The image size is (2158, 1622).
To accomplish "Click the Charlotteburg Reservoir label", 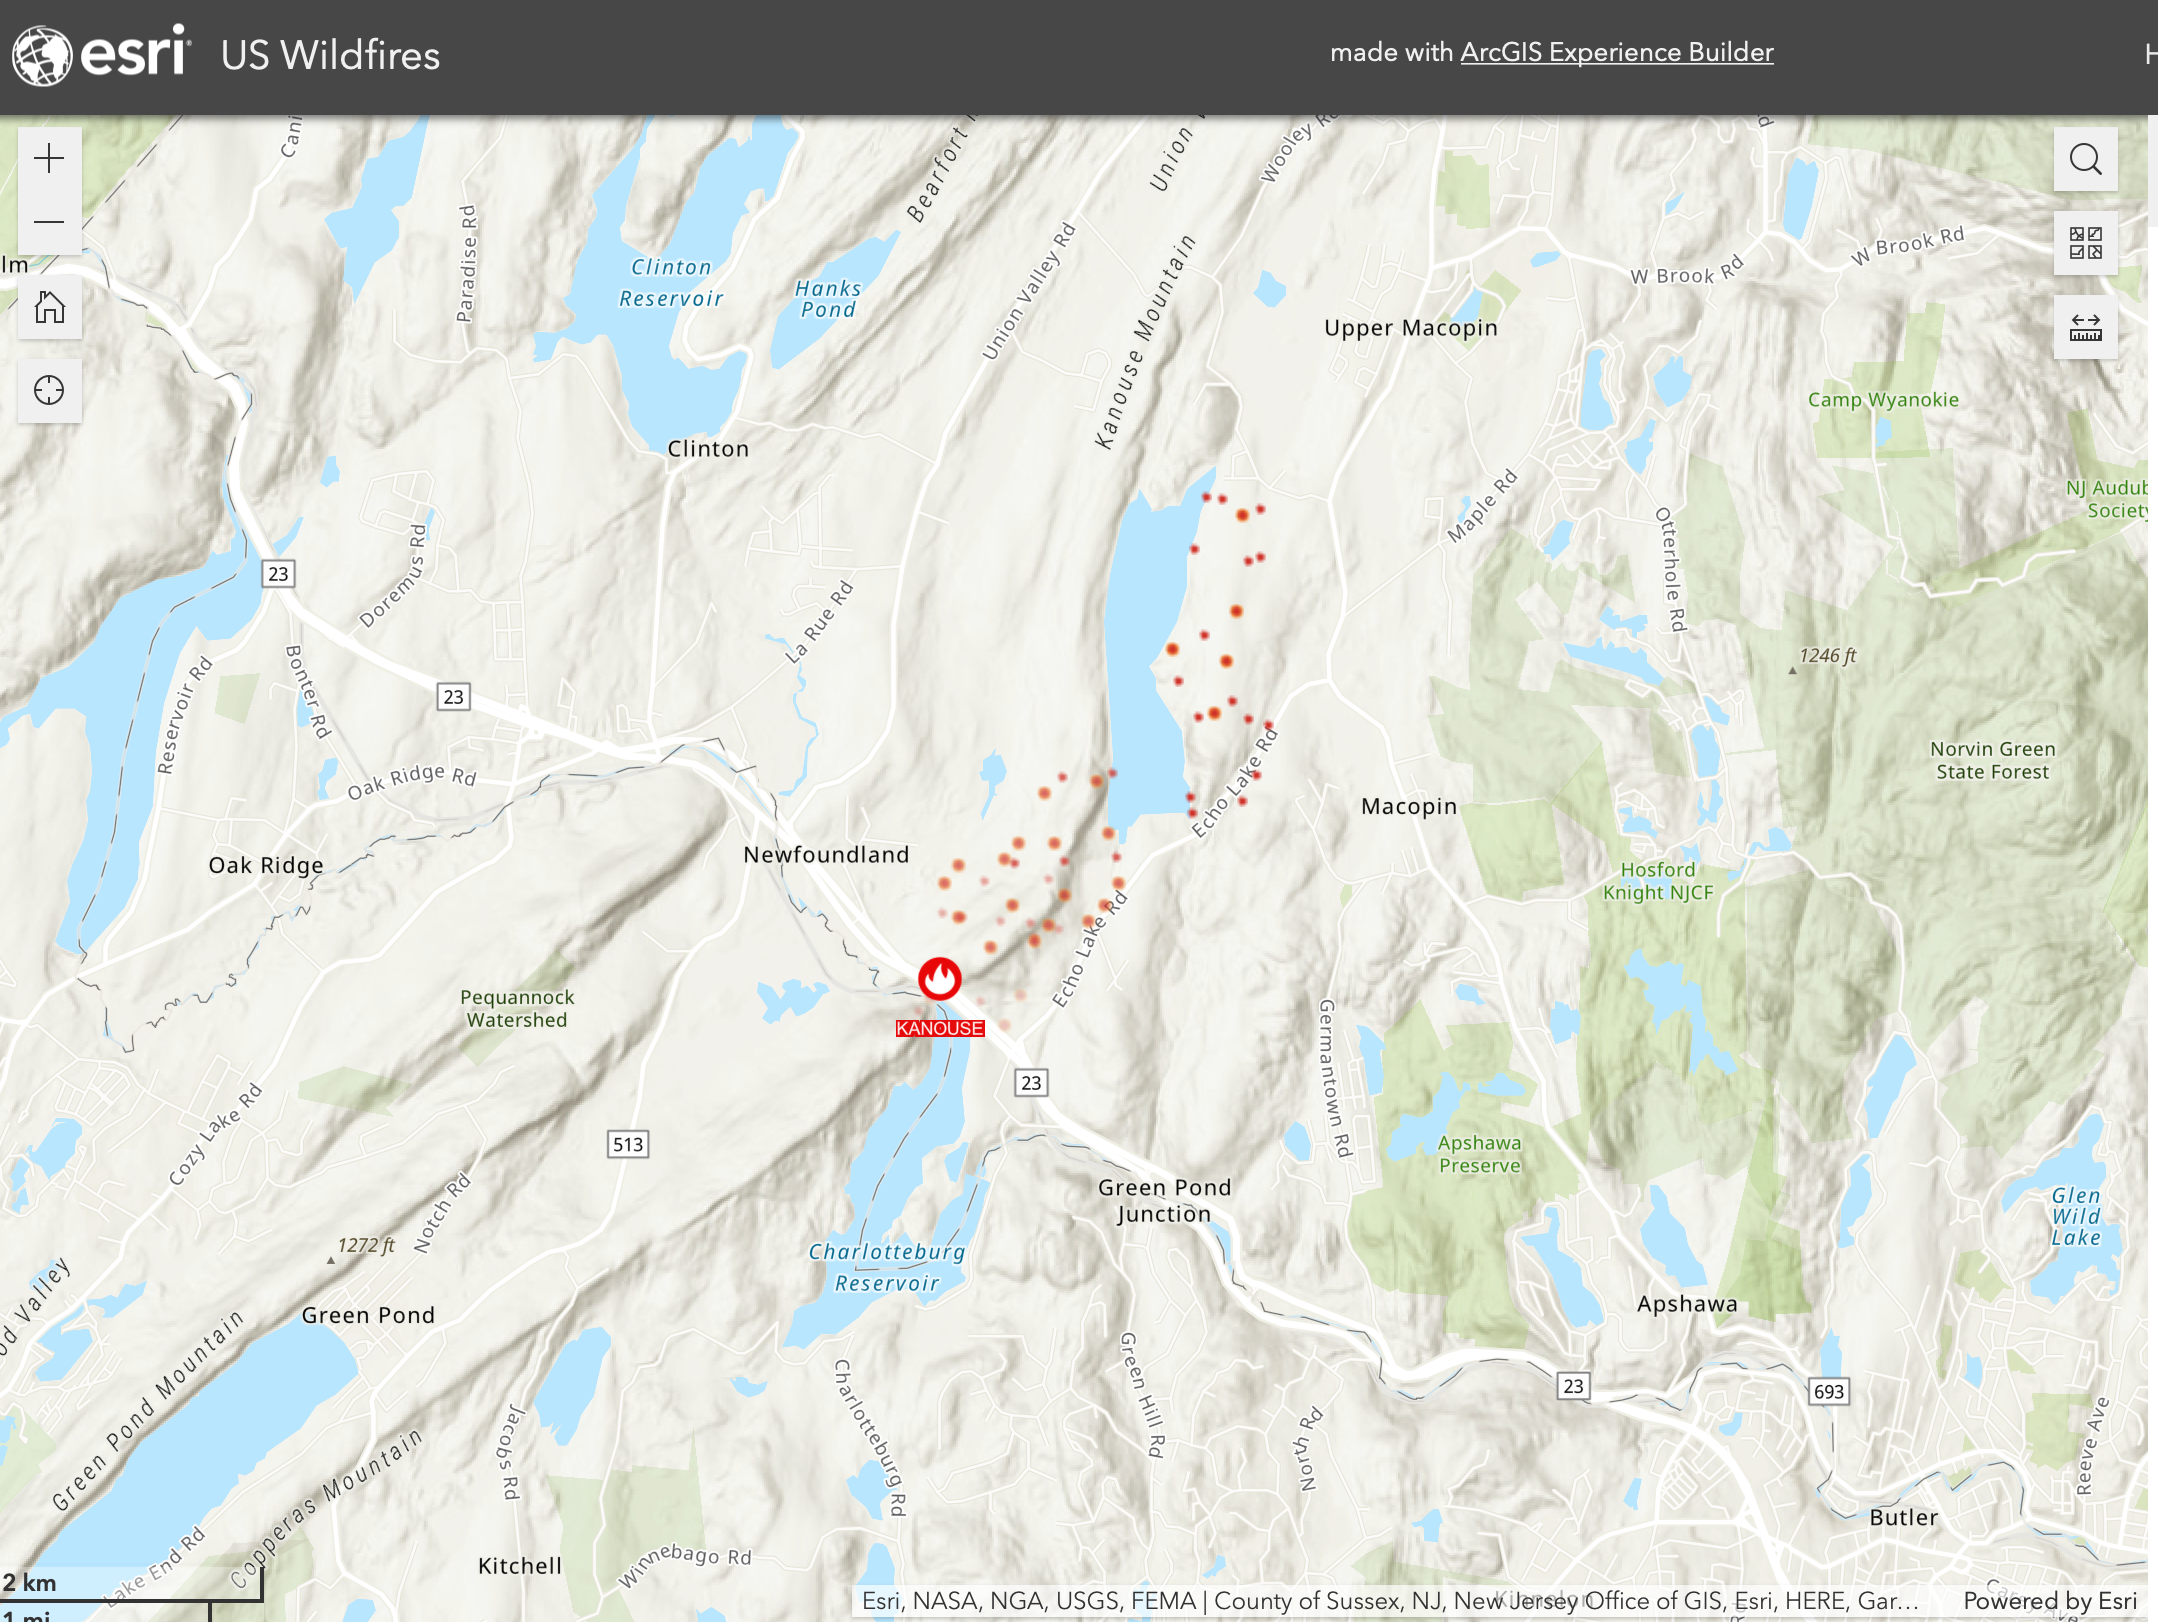I will [887, 1267].
